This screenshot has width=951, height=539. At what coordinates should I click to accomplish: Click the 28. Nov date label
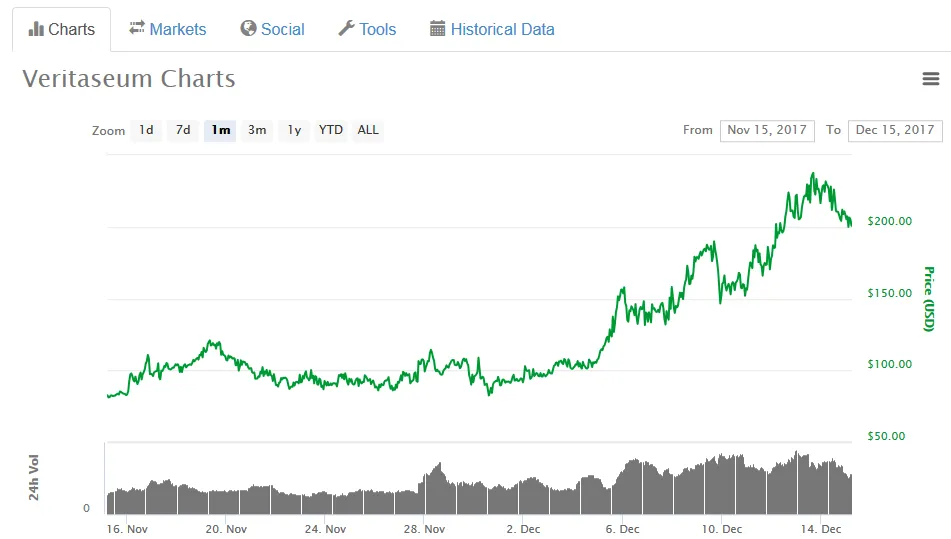click(x=425, y=529)
